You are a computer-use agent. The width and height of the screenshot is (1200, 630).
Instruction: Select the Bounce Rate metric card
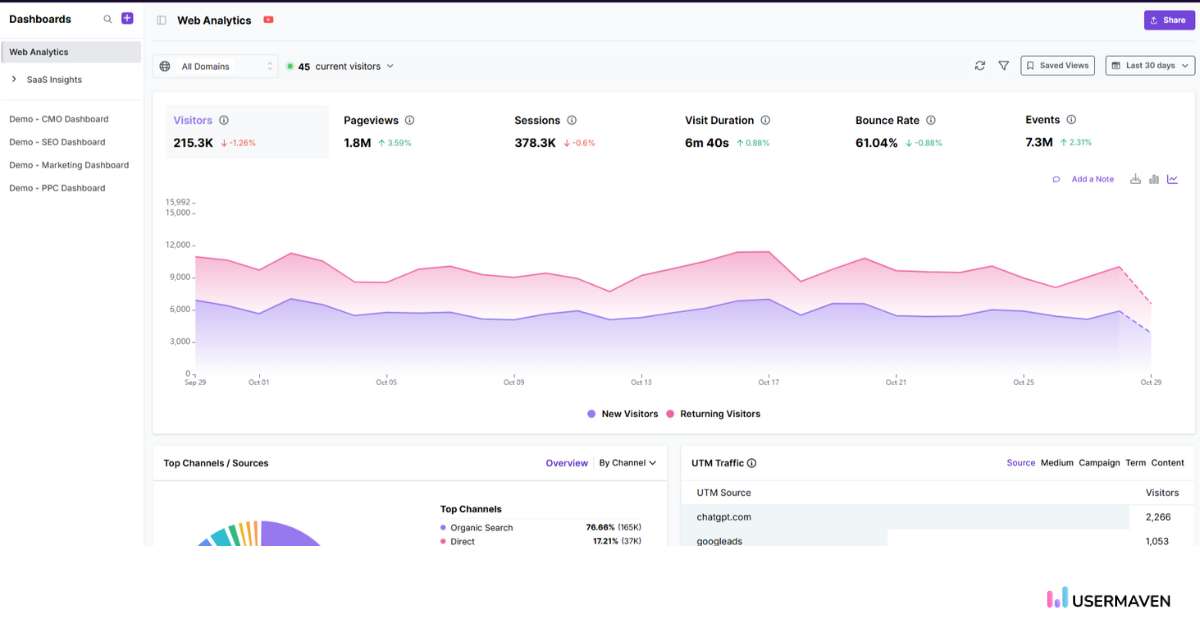895,131
